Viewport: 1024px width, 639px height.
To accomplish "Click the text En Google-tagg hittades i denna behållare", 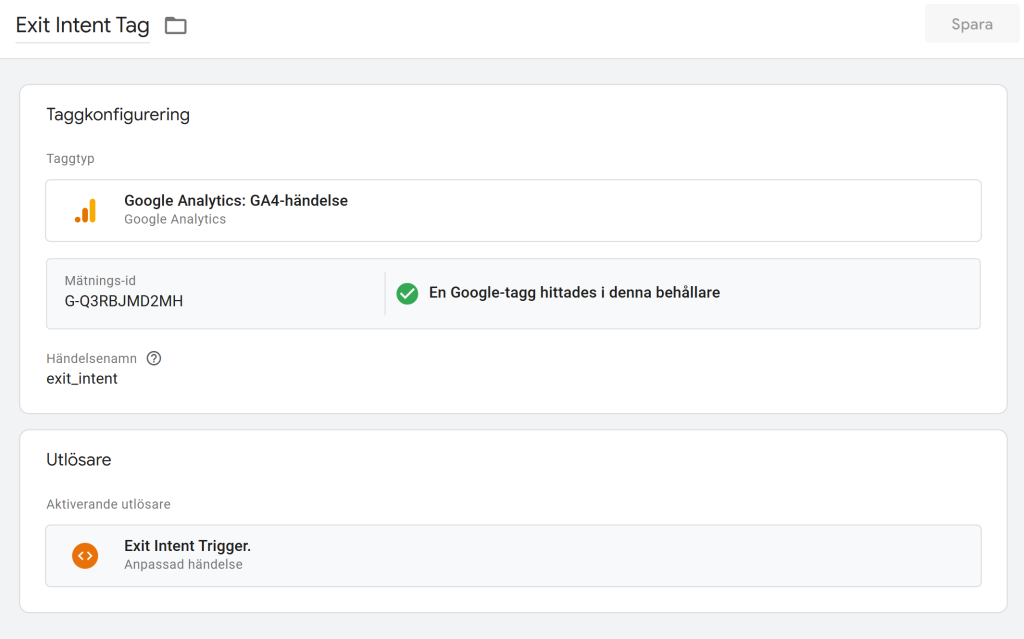I will point(574,293).
